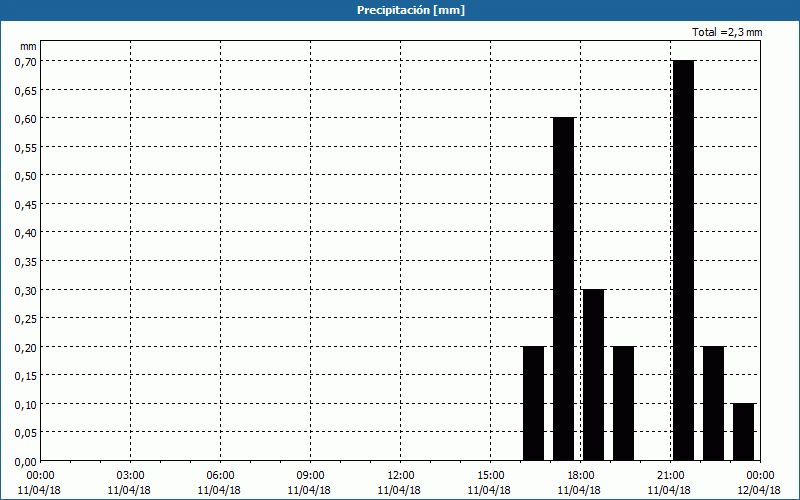Click the Precipitación [mm] title bar text
The image size is (800, 500).
pyautogui.click(x=411, y=10)
